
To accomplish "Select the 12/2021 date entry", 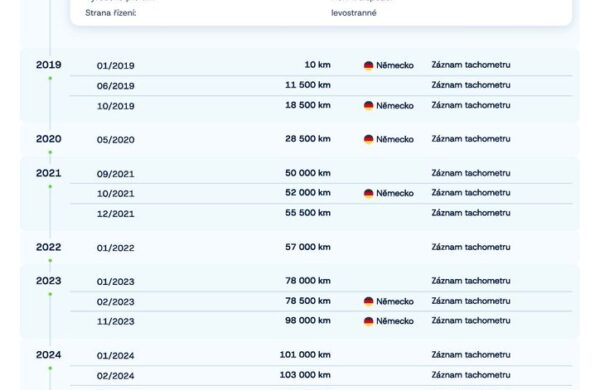I will [x=116, y=214].
